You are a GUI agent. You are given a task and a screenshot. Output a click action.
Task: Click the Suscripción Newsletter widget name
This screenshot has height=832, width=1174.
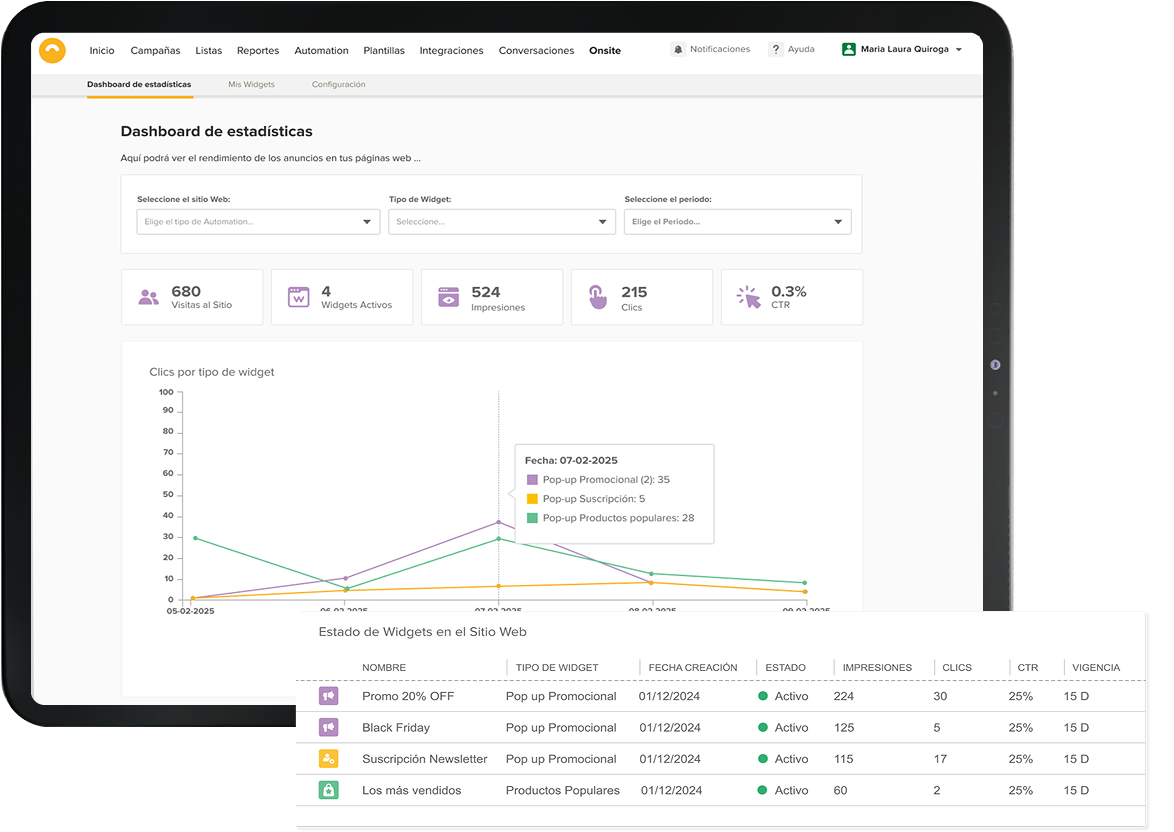pyautogui.click(x=425, y=759)
